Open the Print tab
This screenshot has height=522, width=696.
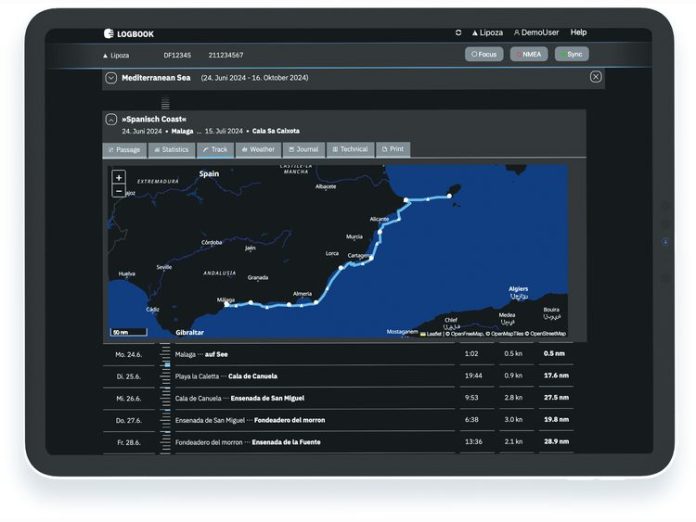(393, 150)
